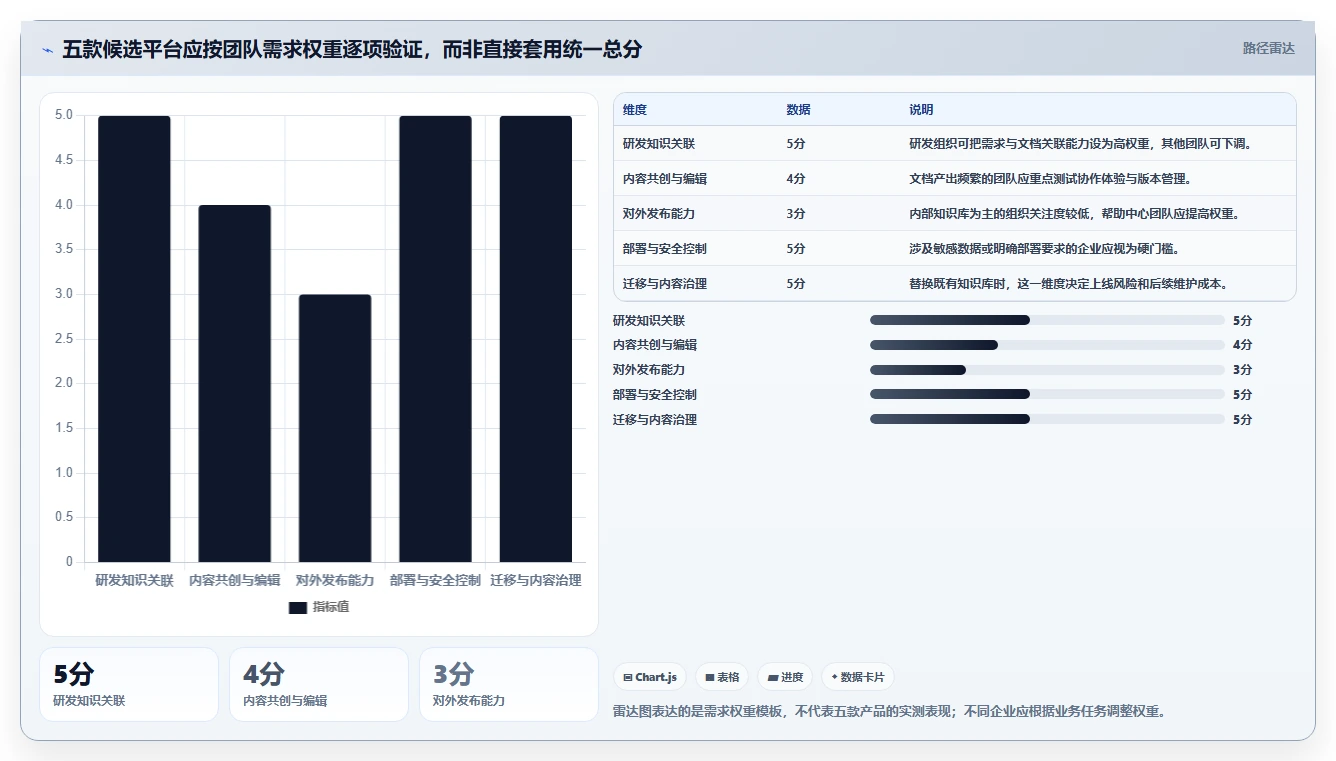Image resolution: width=1336 pixels, height=761 pixels.
Task: Click the footnote starting 雷达图表达的是需求权重模板
Action: click(x=889, y=712)
